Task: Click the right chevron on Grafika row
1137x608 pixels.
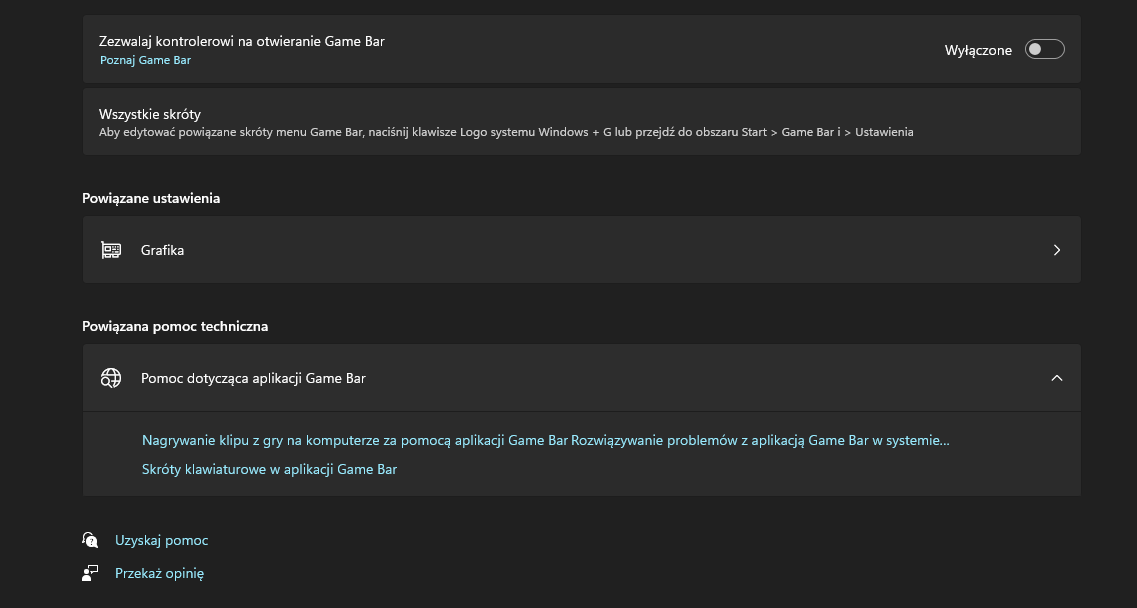Action: (1057, 250)
